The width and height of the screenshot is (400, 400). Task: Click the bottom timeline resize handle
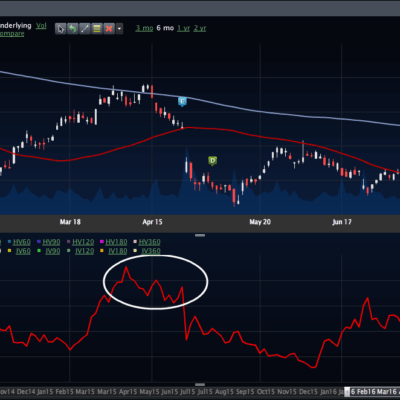point(200,385)
